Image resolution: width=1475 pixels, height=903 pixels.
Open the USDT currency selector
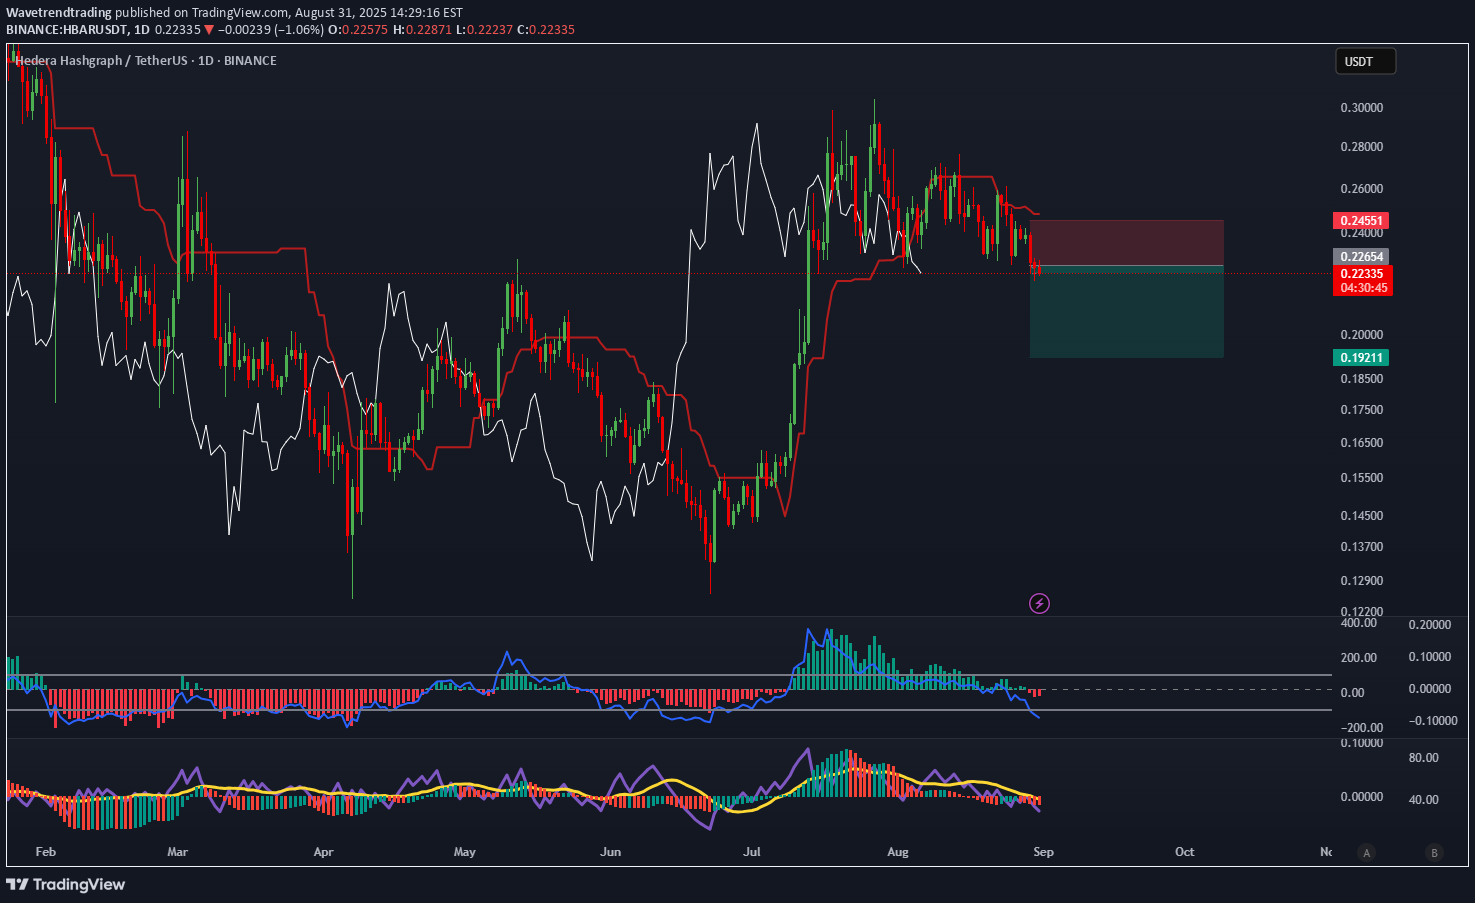click(1365, 61)
